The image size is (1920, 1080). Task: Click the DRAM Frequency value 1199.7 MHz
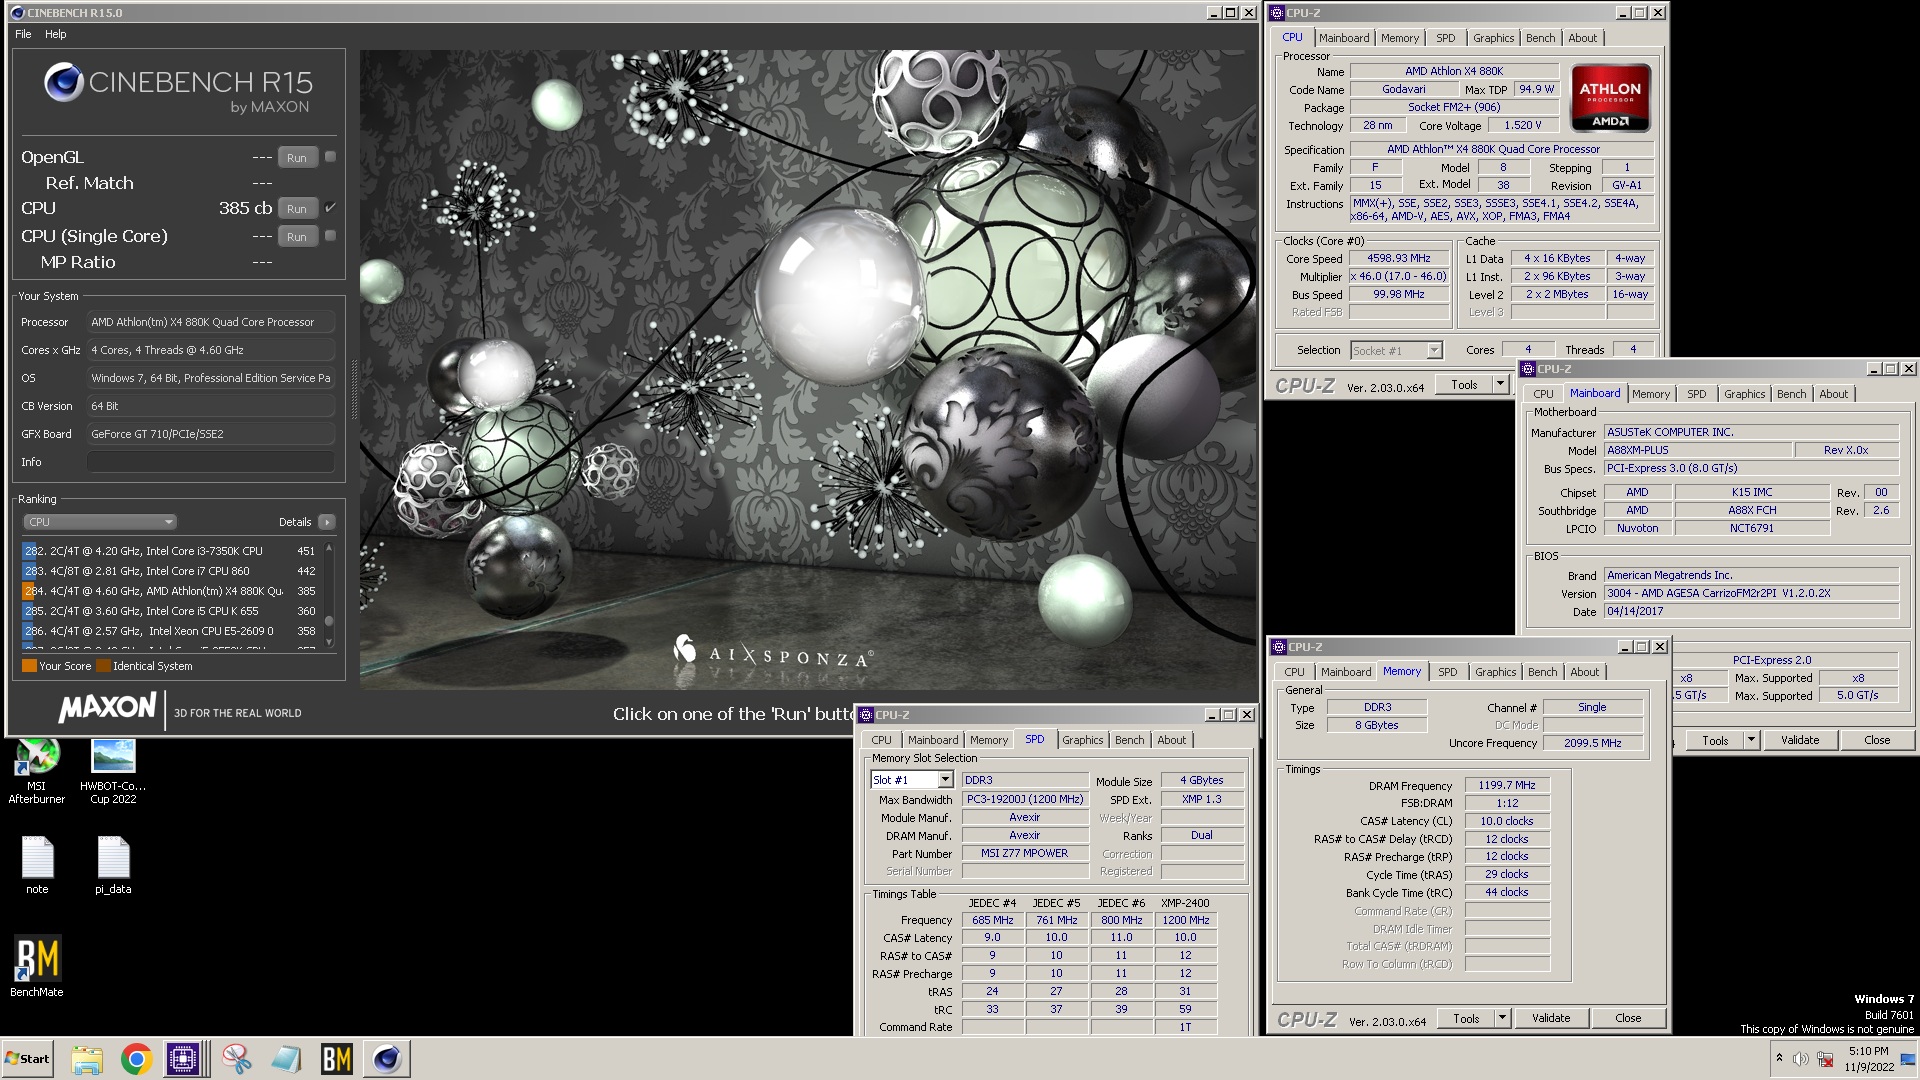pos(1507,785)
